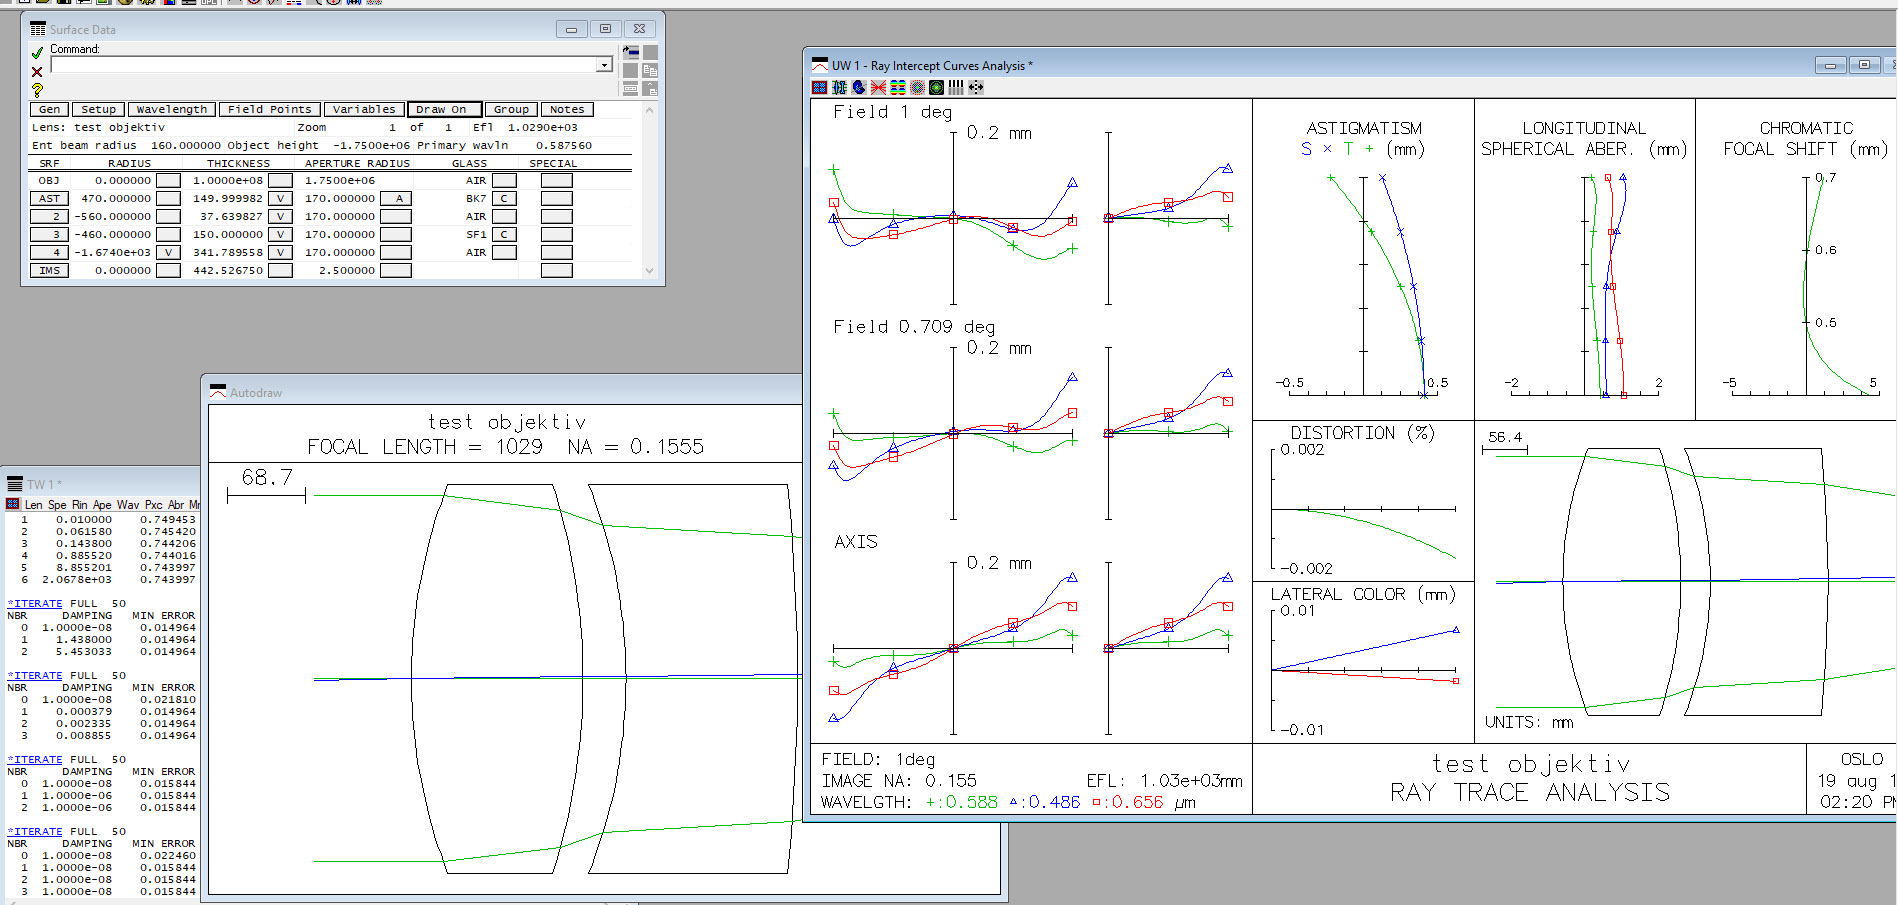The image size is (1898, 905).
Task: Click the green checkmark accept icon
Action: [x=37, y=53]
